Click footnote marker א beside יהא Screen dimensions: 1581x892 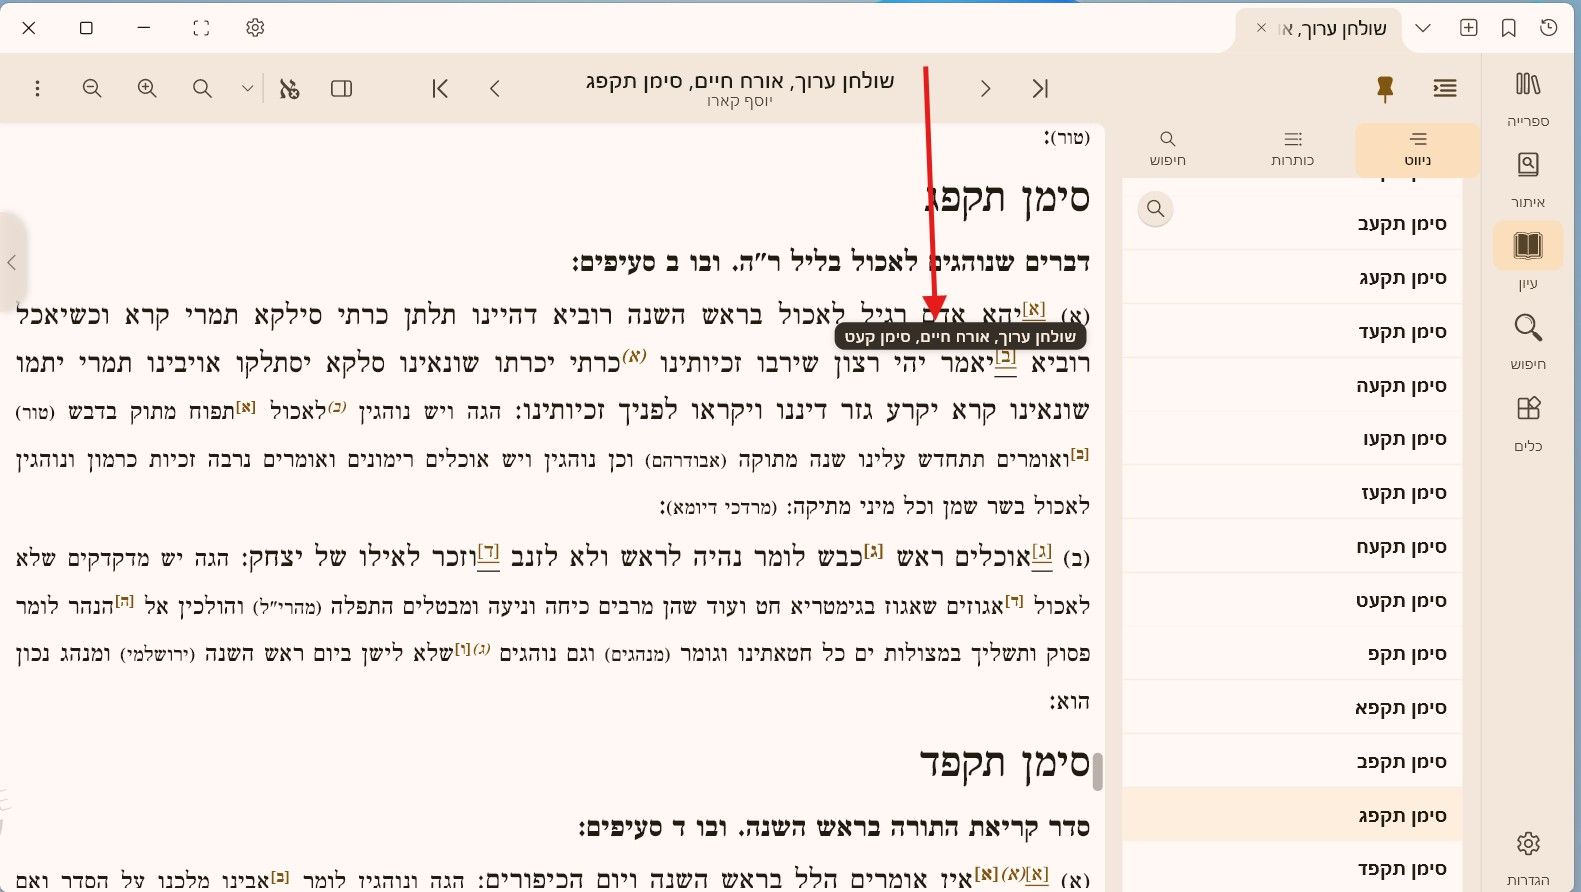pos(1033,311)
